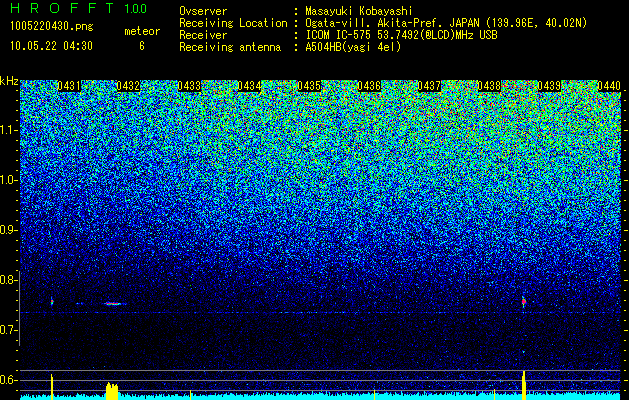Select the filename 1005220430.png
Screen dimensions: 629x400
click(x=52, y=27)
